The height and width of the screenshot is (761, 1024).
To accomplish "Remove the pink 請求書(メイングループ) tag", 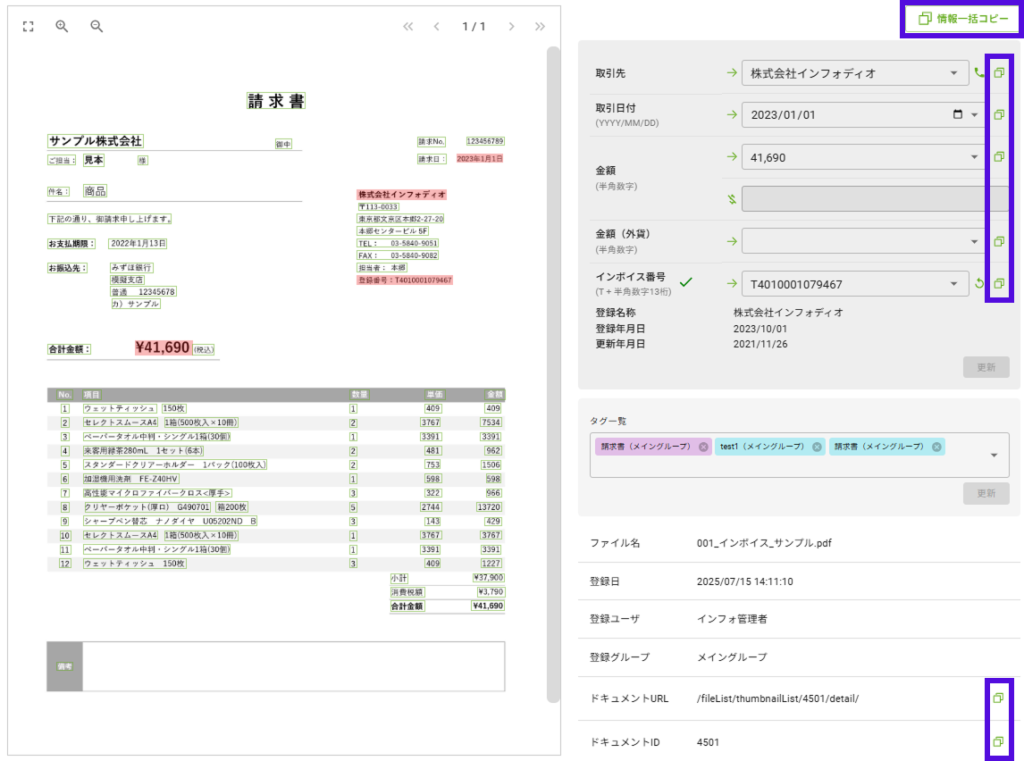I will click(703, 447).
